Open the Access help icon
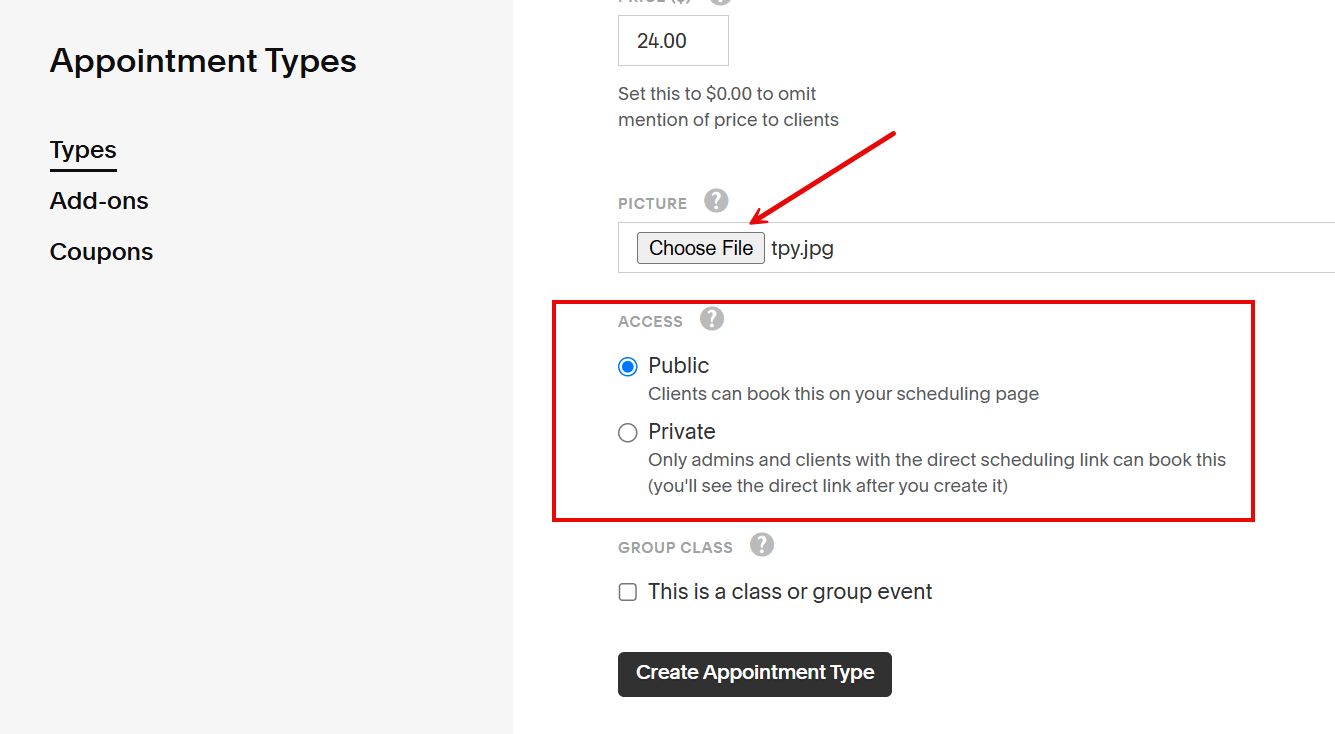 pos(712,319)
